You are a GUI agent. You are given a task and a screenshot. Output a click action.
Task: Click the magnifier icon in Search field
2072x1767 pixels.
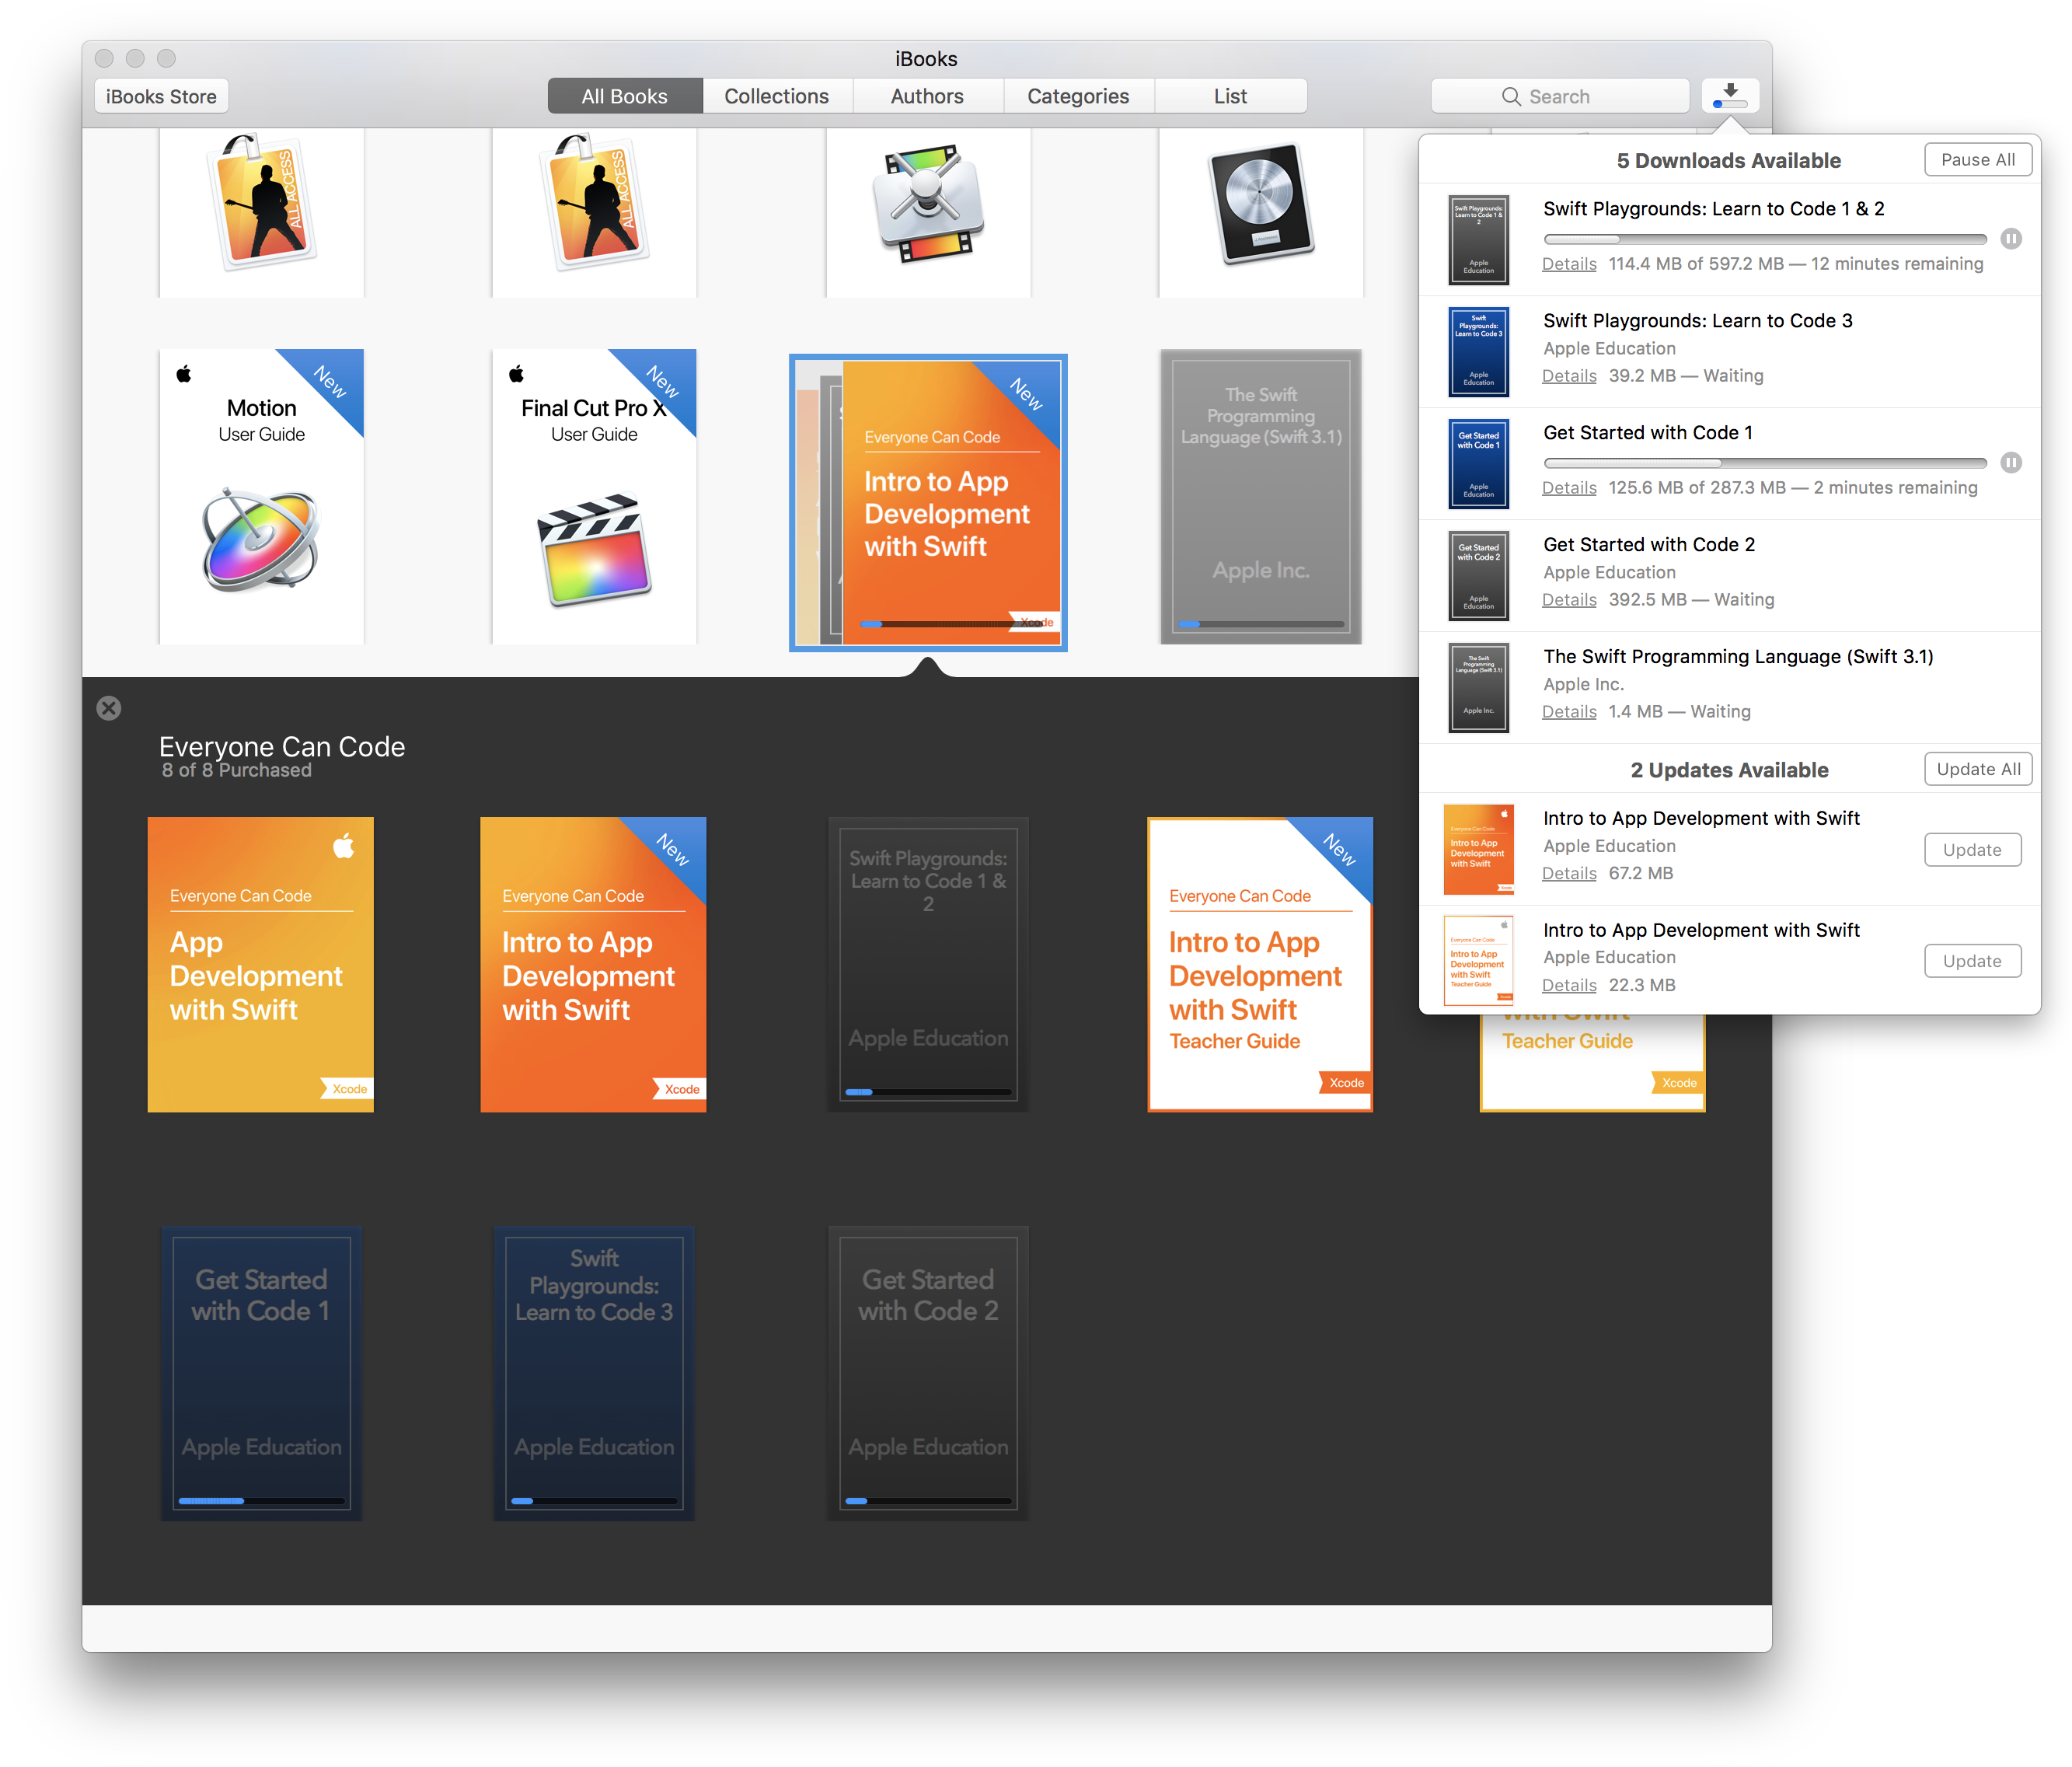point(1510,96)
